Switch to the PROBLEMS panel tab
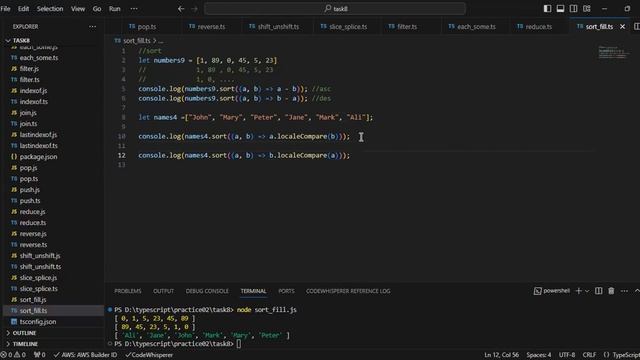This screenshot has height=360, width=640. tap(128, 291)
